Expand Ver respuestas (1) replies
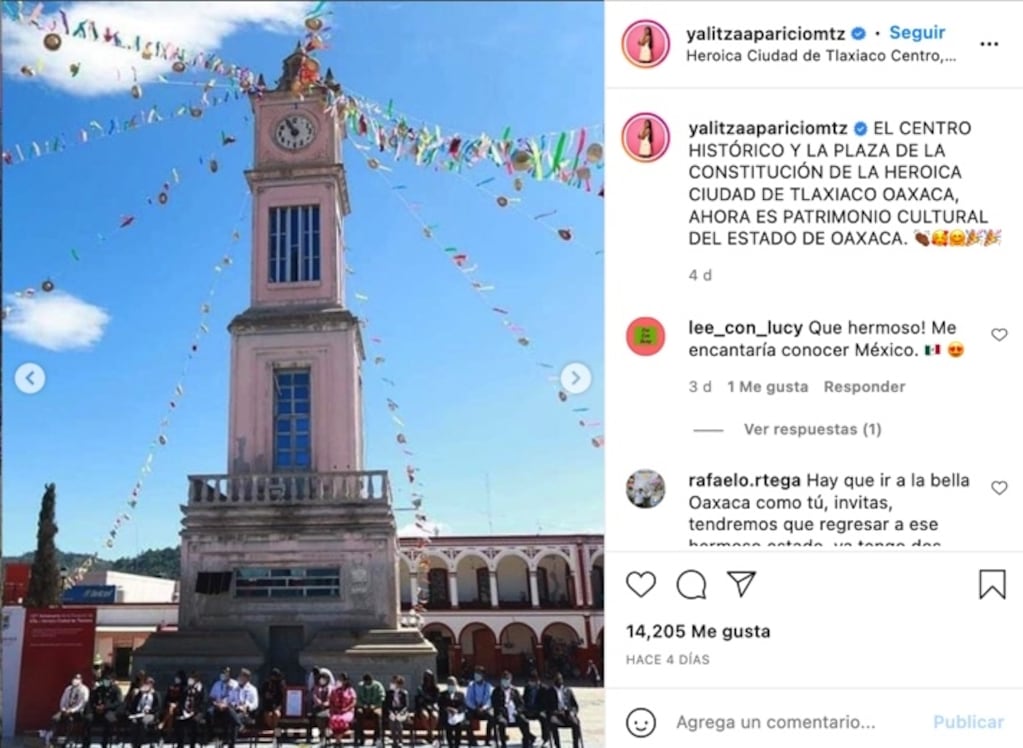Image resolution: width=1023 pixels, height=748 pixels. pyautogui.click(x=812, y=429)
